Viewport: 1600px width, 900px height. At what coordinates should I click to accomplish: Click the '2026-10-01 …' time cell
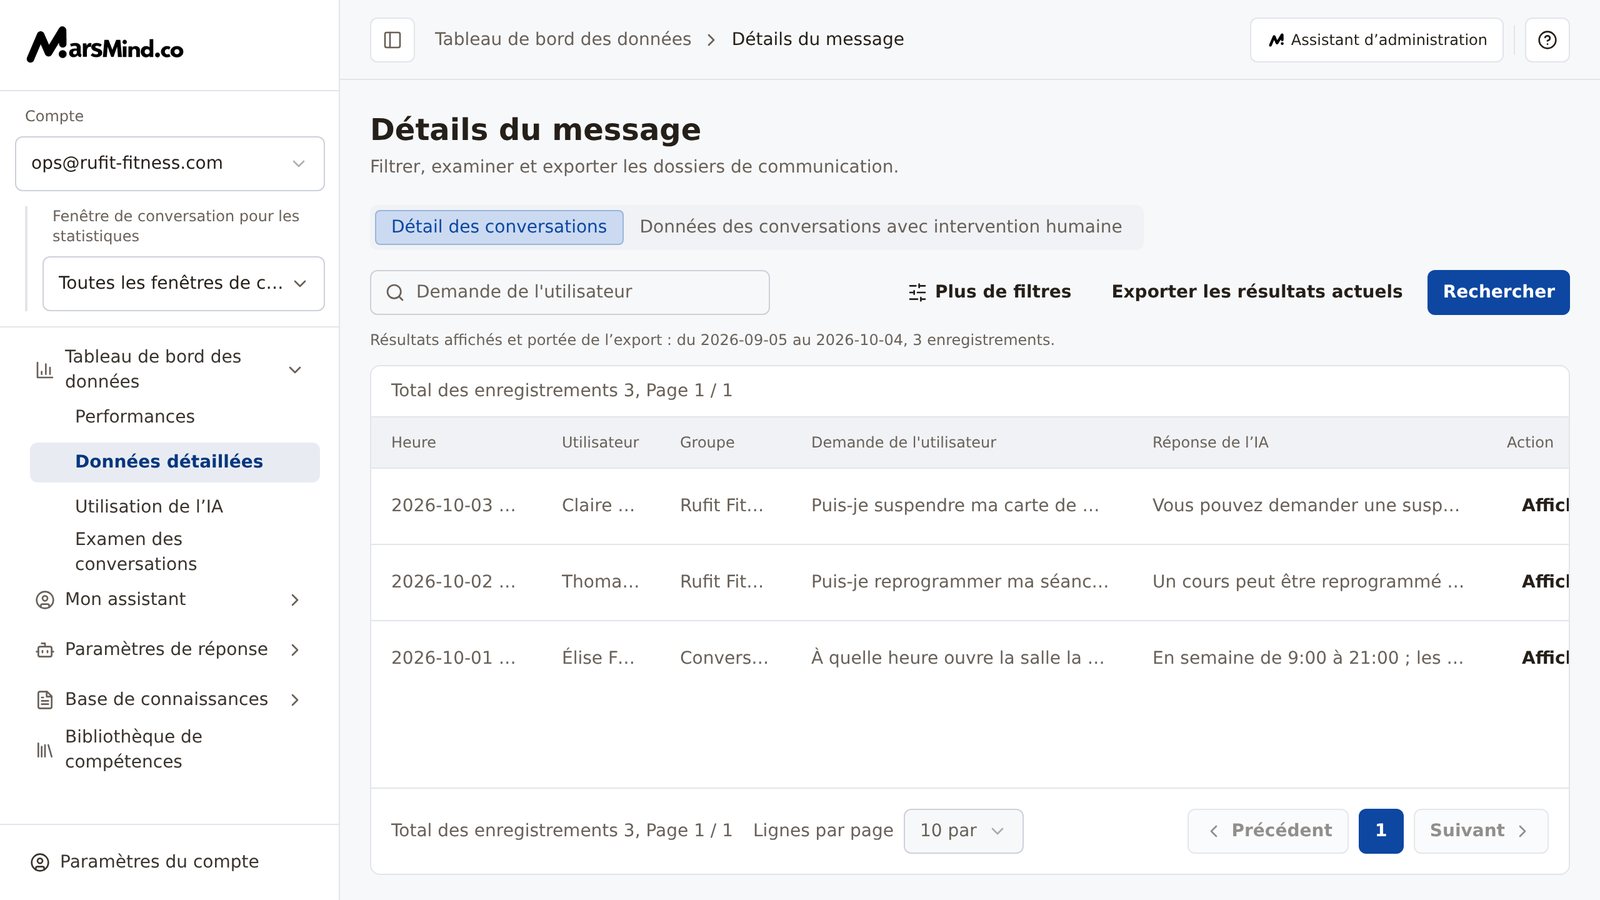[453, 658]
